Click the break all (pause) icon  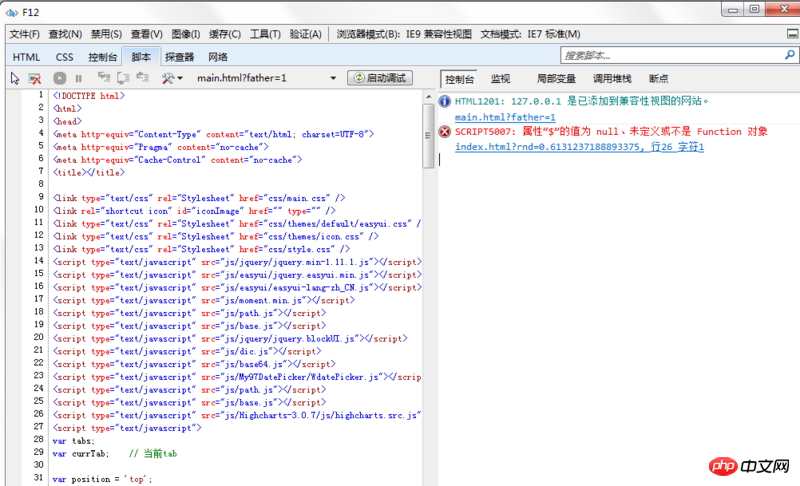click(x=79, y=78)
